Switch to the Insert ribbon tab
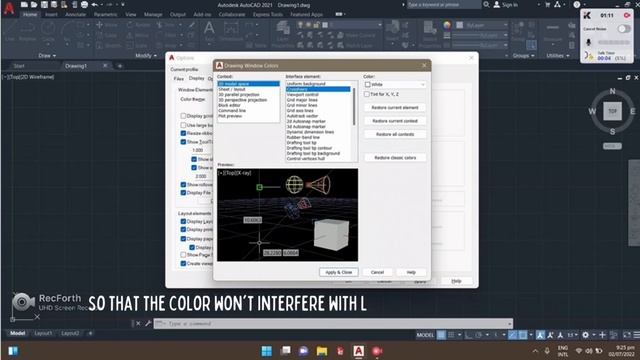The width and height of the screenshot is (640, 360). coord(51,14)
